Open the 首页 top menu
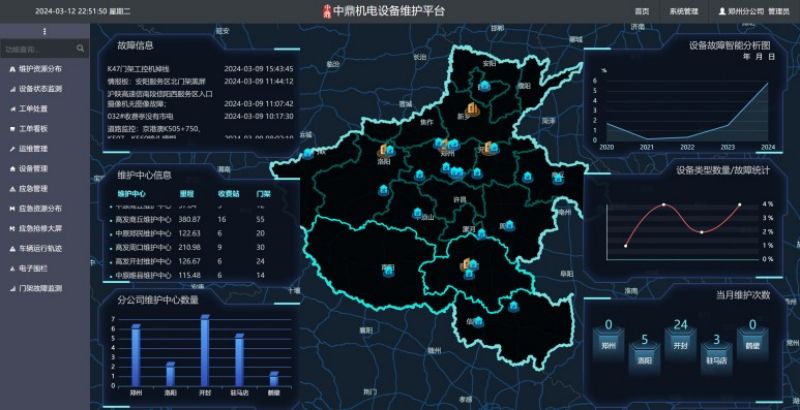The width and height of the screenshot is (800, 410). [x=641, y=11]
